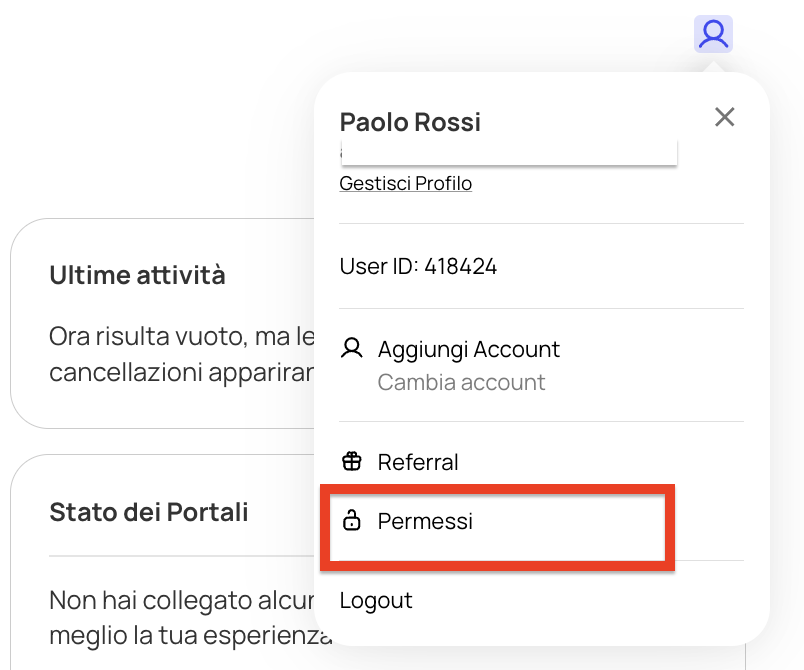Open the Gestisci Profilo link
Image resolution: width=804 pixels, height=670 pixels.
[x=406, y=183]
